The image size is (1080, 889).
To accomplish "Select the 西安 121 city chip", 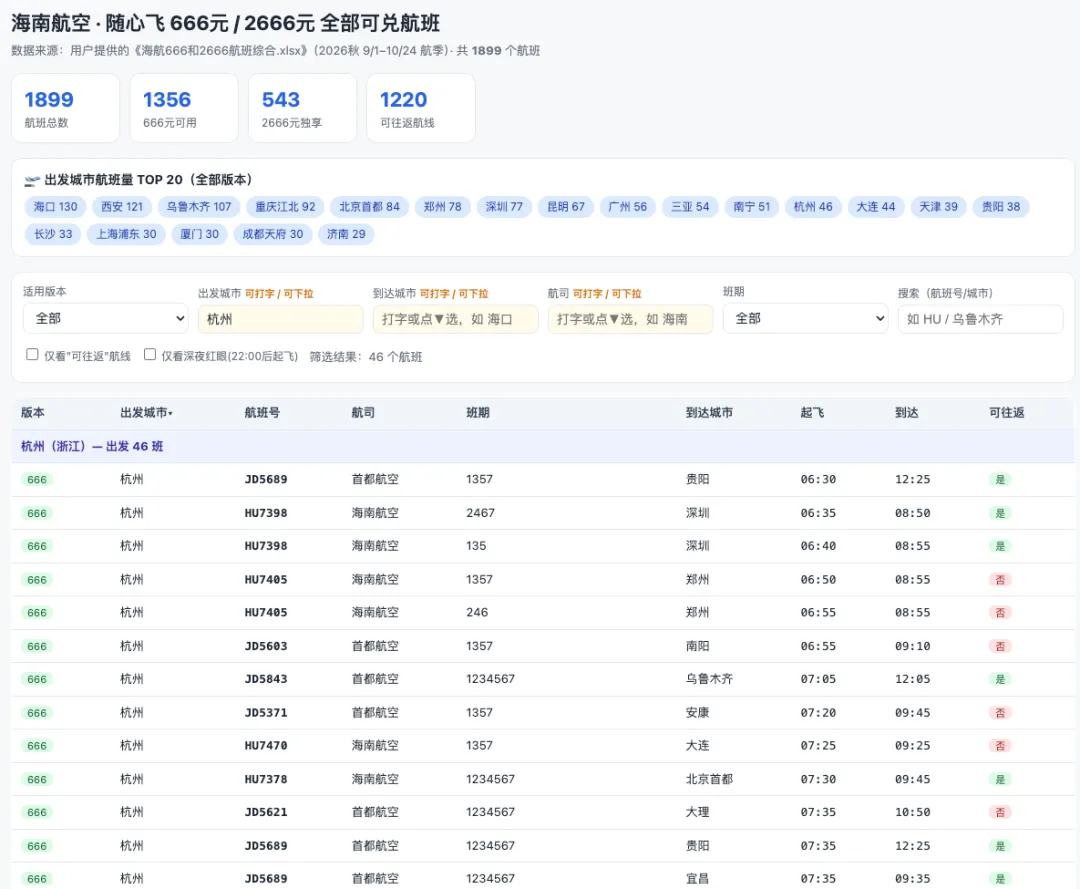I will click(122, 207).
